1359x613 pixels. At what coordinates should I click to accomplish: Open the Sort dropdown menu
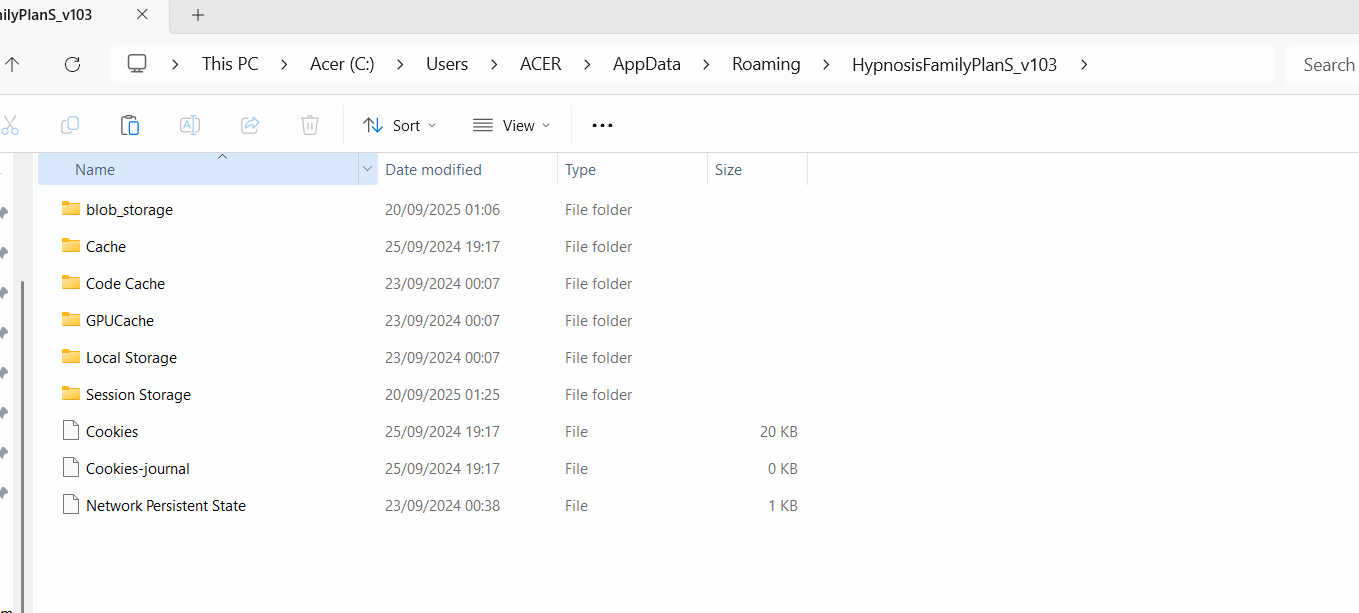click(400, 125)
